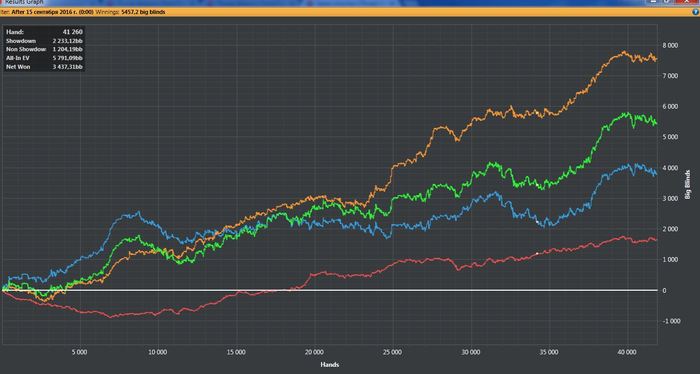Select the Hand: 41 260 legend row

(44, 32)
